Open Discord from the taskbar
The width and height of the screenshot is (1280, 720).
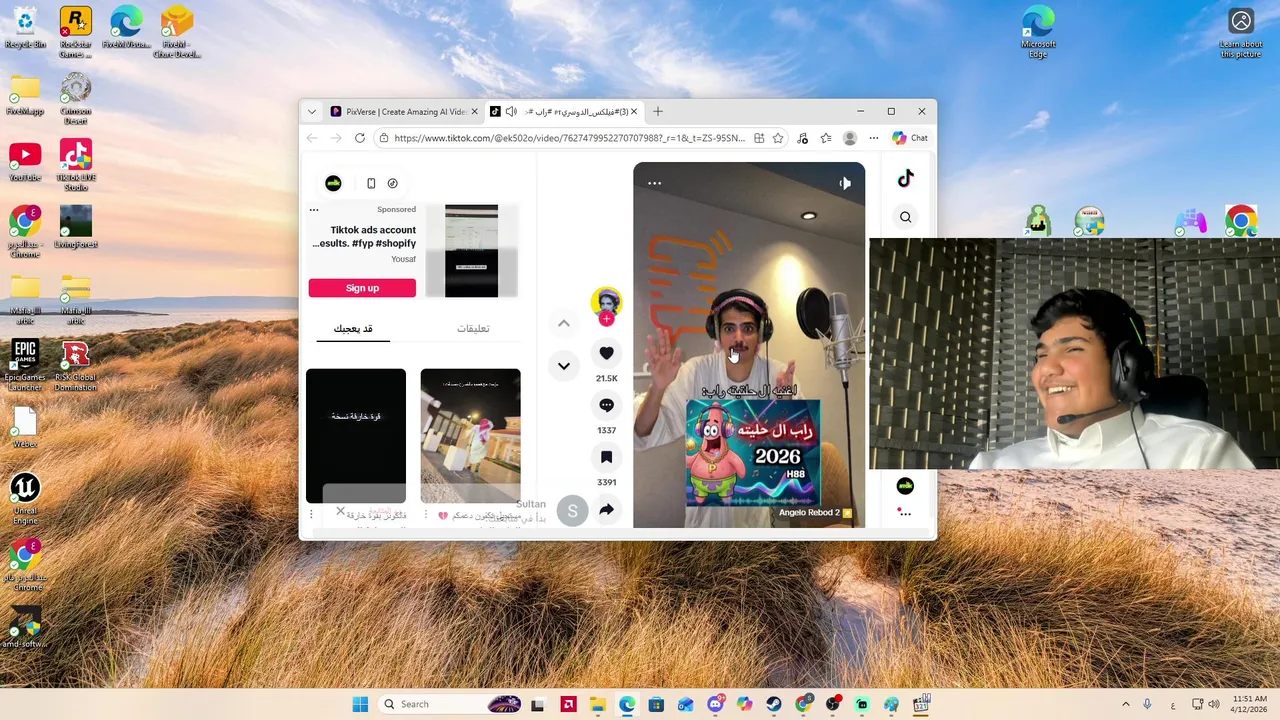coord(715,704)
